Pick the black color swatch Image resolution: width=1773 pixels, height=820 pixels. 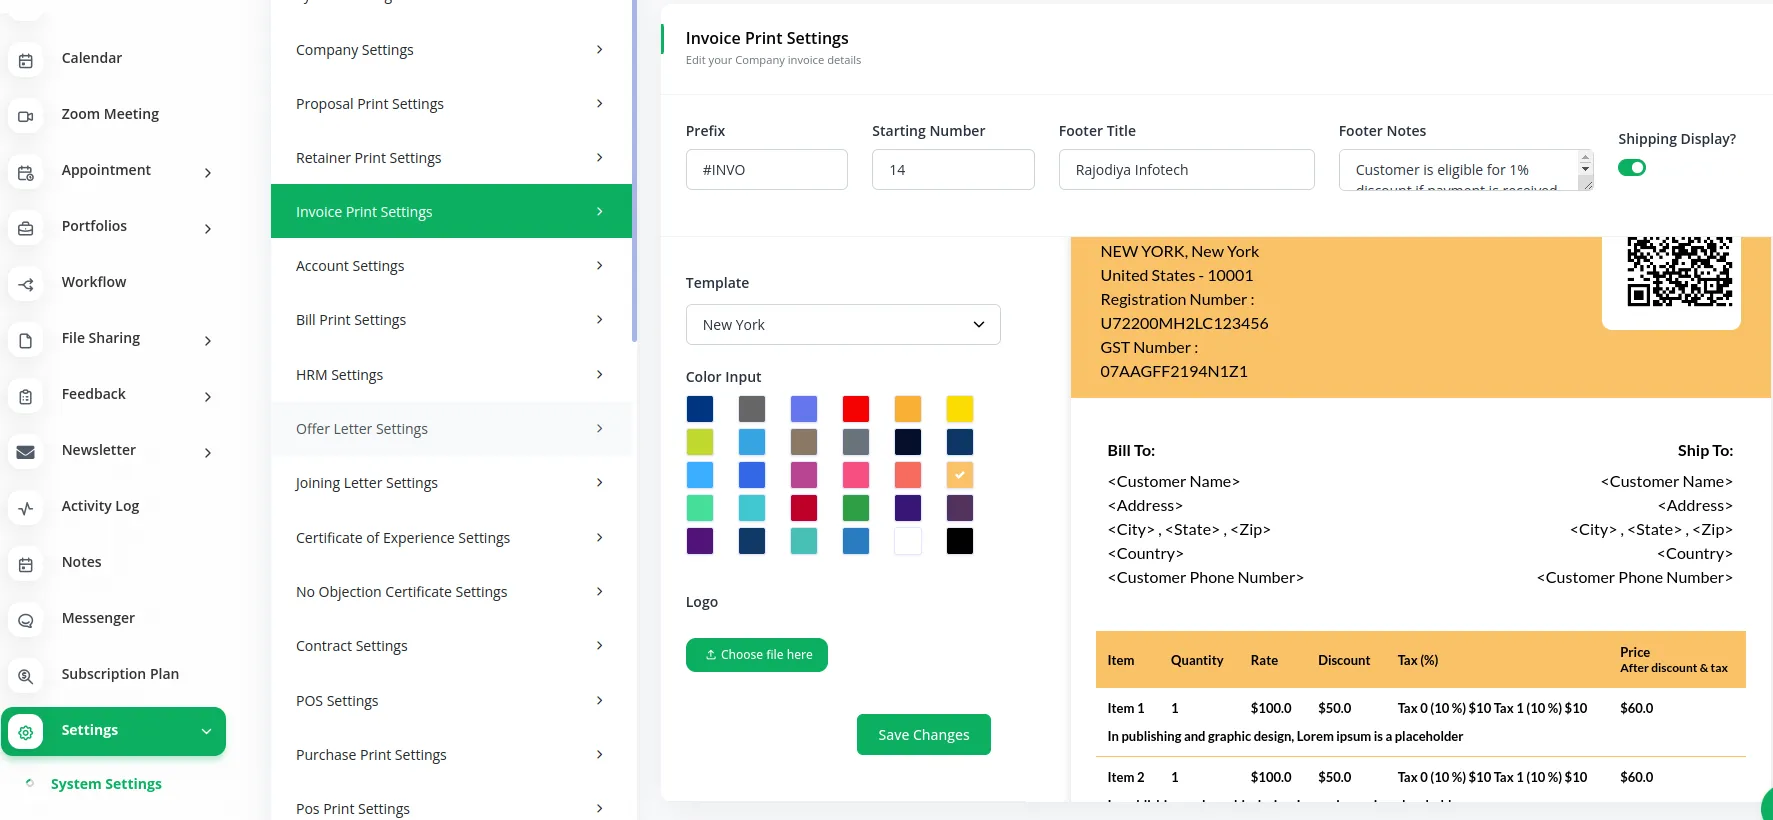pos(959,541)
